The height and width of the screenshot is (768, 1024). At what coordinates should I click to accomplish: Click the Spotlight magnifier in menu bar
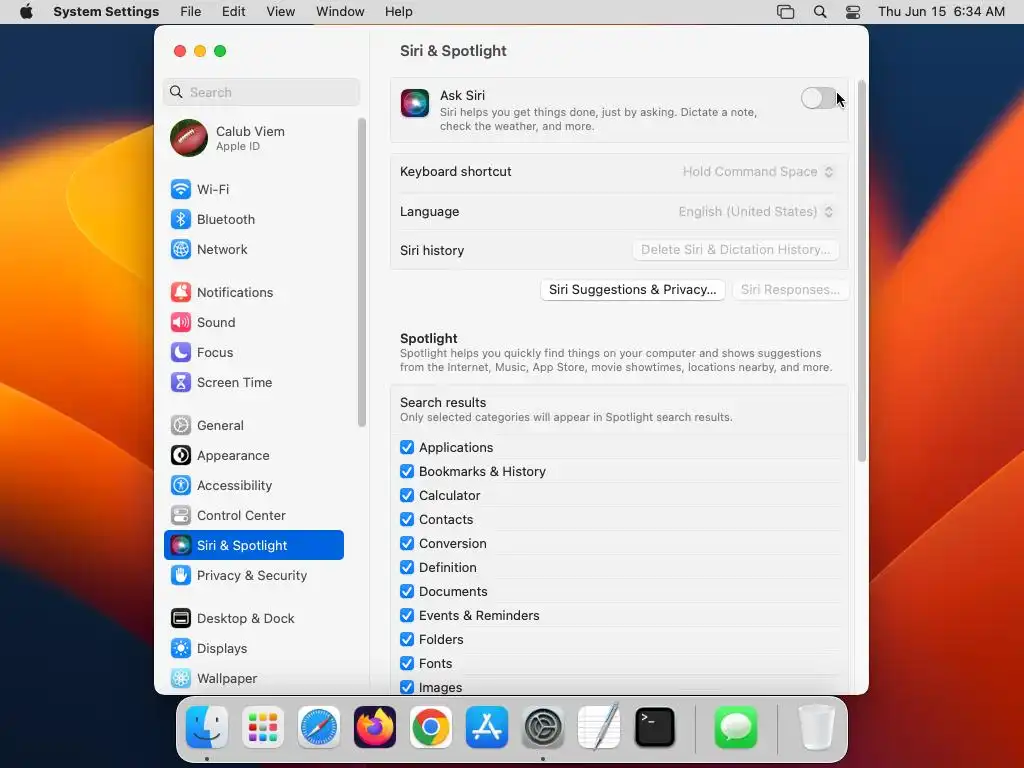(x=820, y=12)
